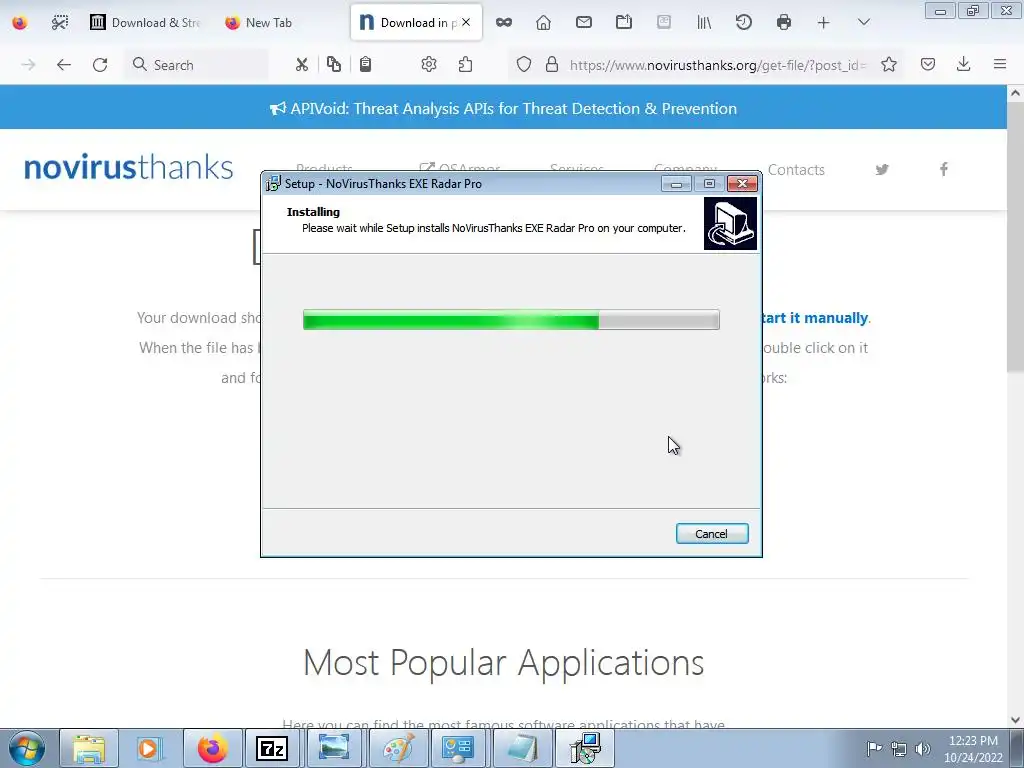1024x768 pixels.
Task: Switch to the Download & Stream tab
Action: pos(145,23)
